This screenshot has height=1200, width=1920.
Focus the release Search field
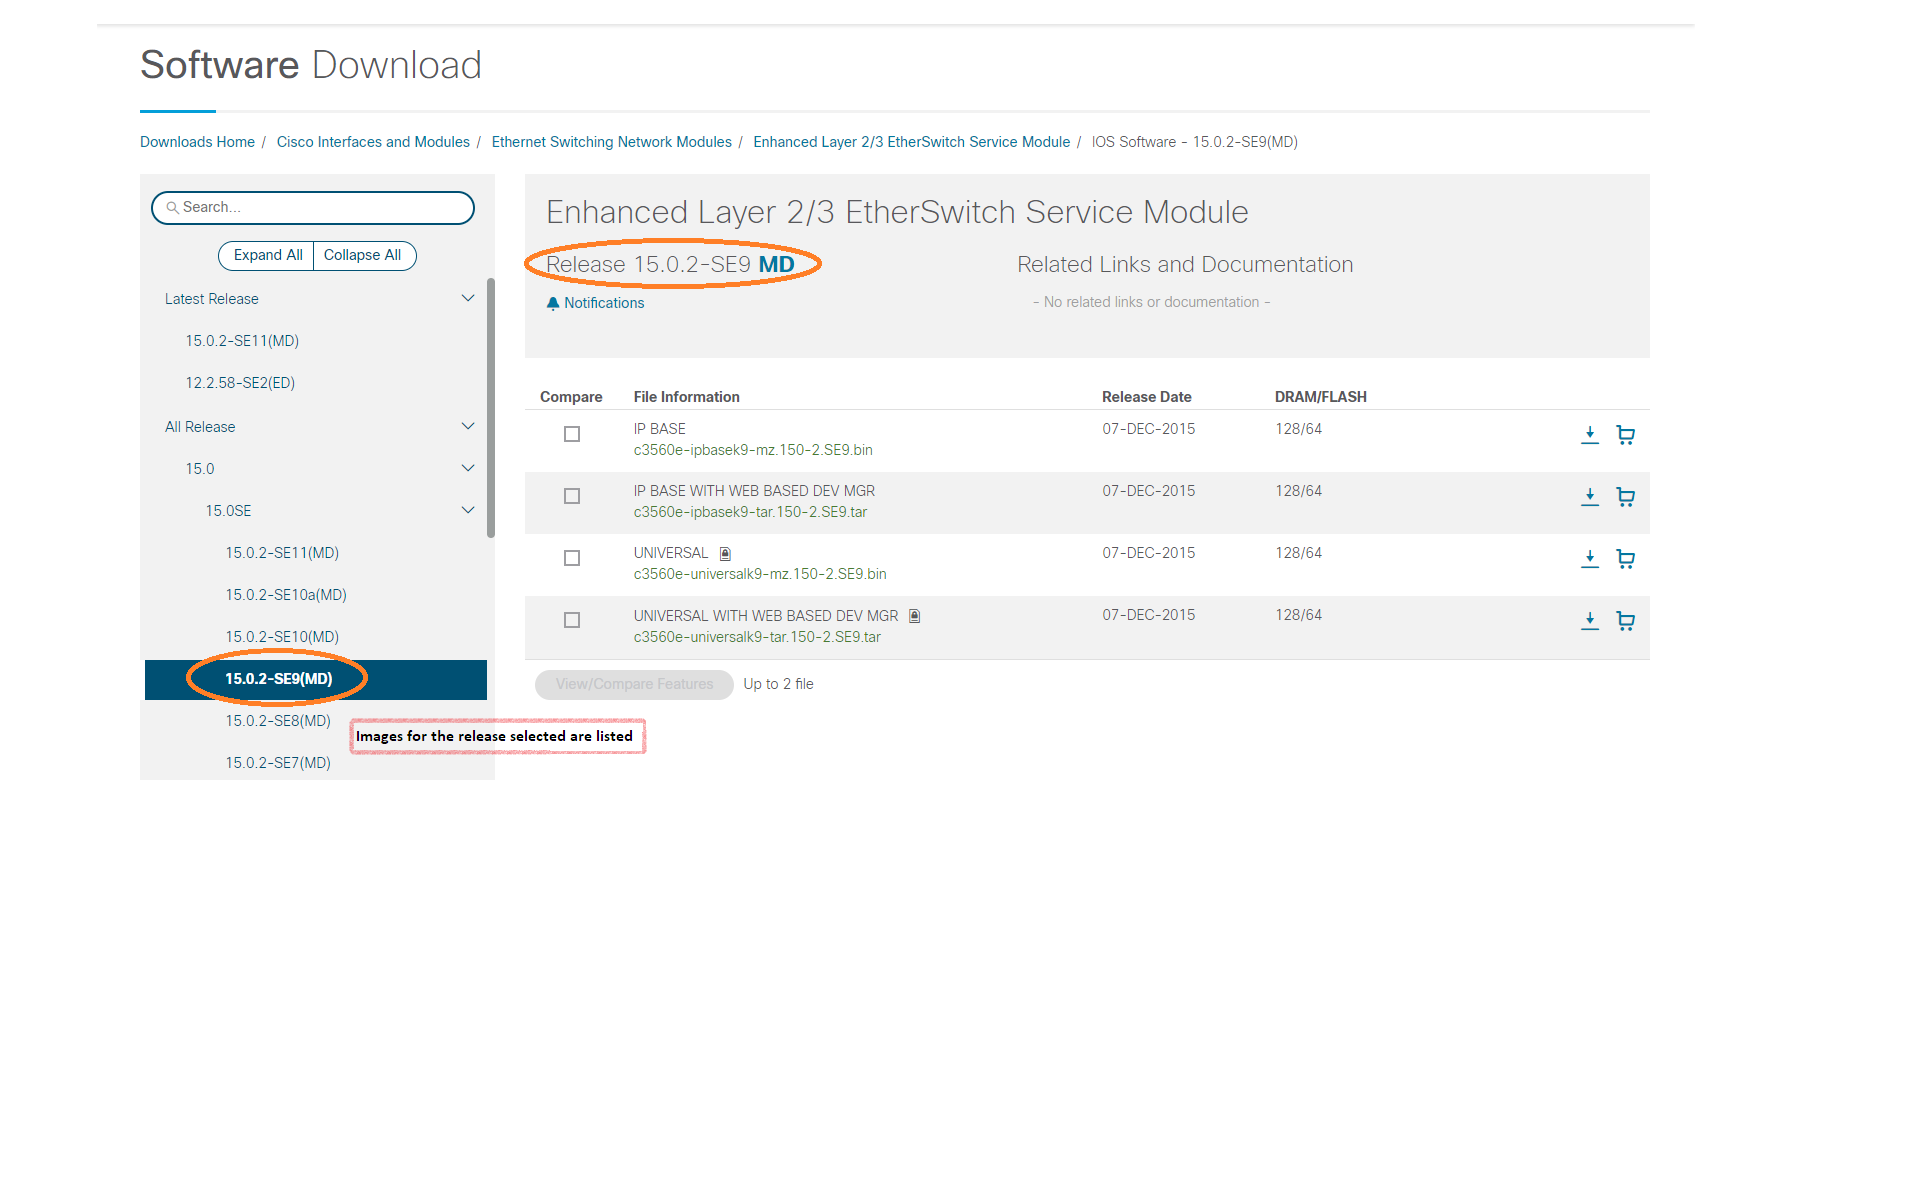click(x=313, y=208)
